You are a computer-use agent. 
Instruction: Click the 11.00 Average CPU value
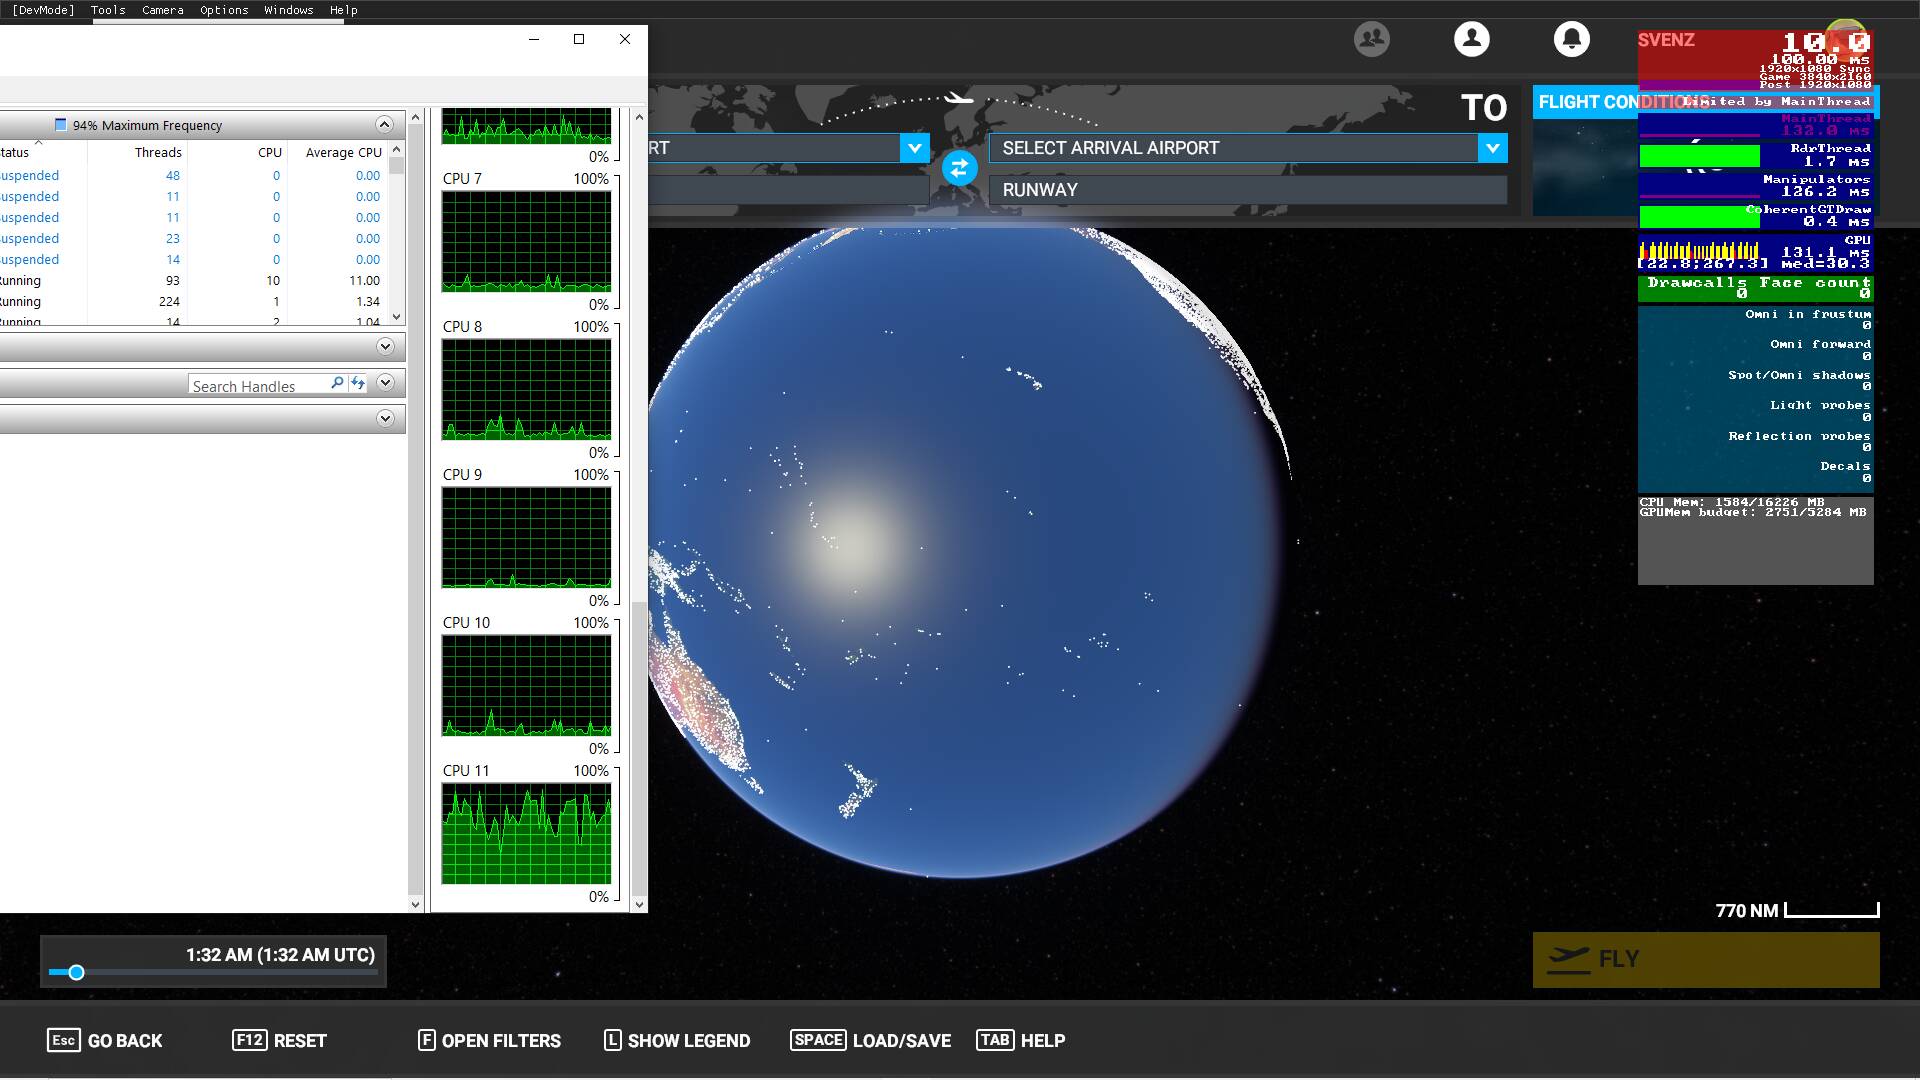coord(364,281)
